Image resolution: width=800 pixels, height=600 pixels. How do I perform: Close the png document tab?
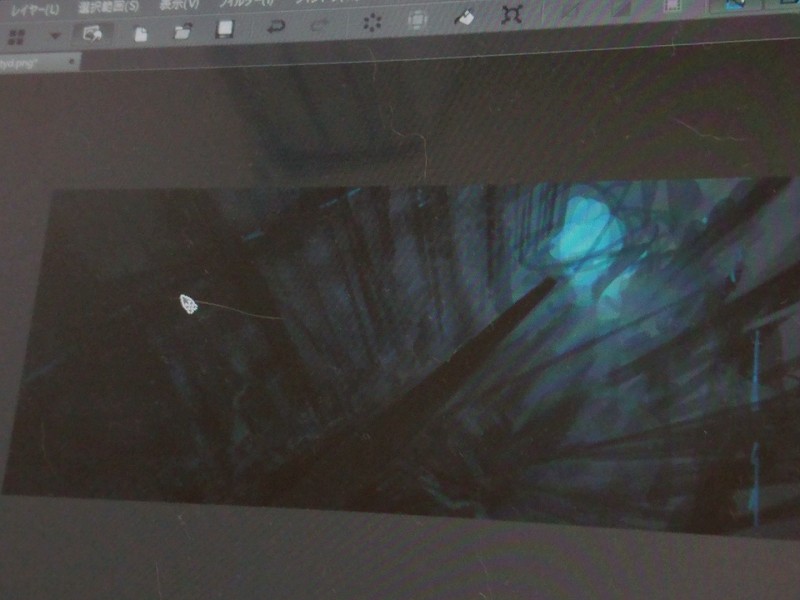click(x=72, y=62)
